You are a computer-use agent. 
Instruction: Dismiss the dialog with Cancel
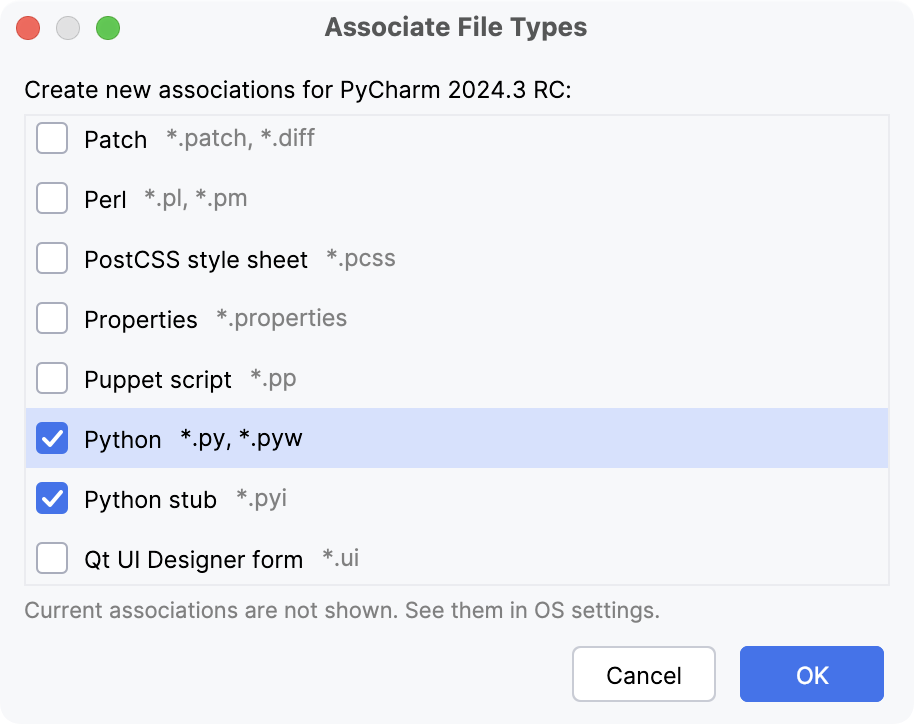(644, 674)
